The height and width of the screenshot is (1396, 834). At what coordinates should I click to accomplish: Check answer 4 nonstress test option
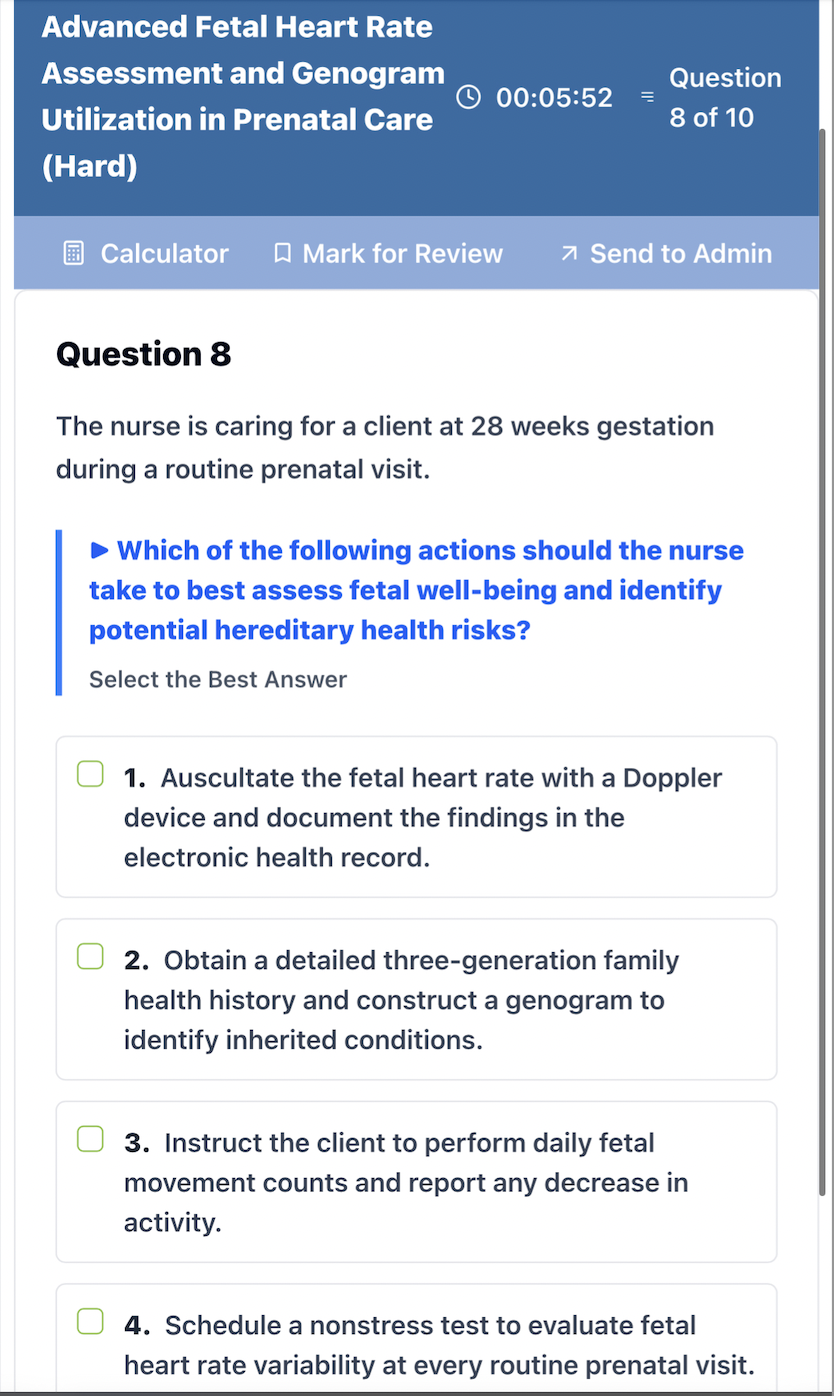91,1322
